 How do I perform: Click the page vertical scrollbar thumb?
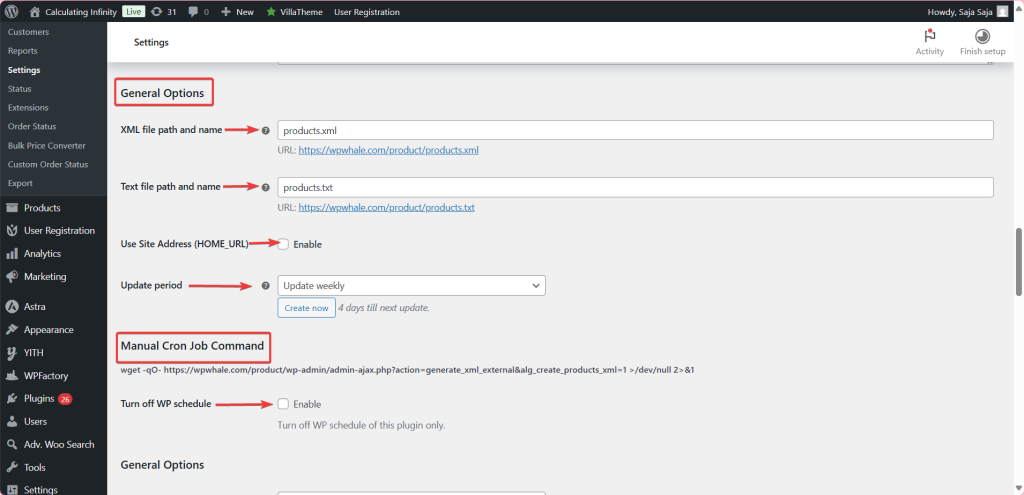coord(1019,261)
